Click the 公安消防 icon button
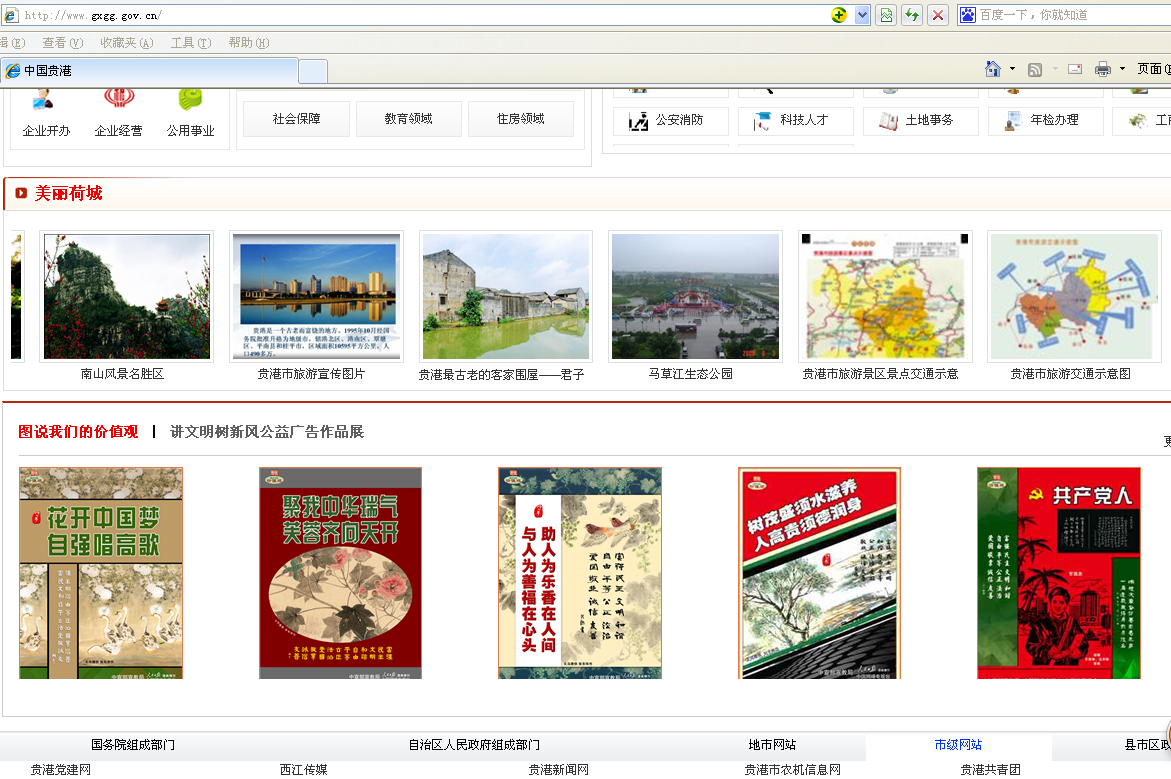Screen dimensions: 1171x779 point(671,120)
